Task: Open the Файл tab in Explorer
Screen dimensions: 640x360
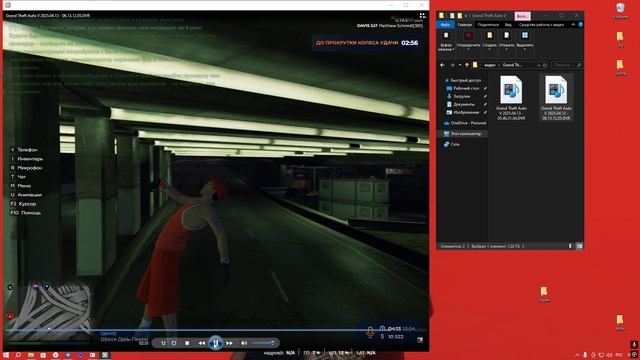Action: (x=445, y=25)
